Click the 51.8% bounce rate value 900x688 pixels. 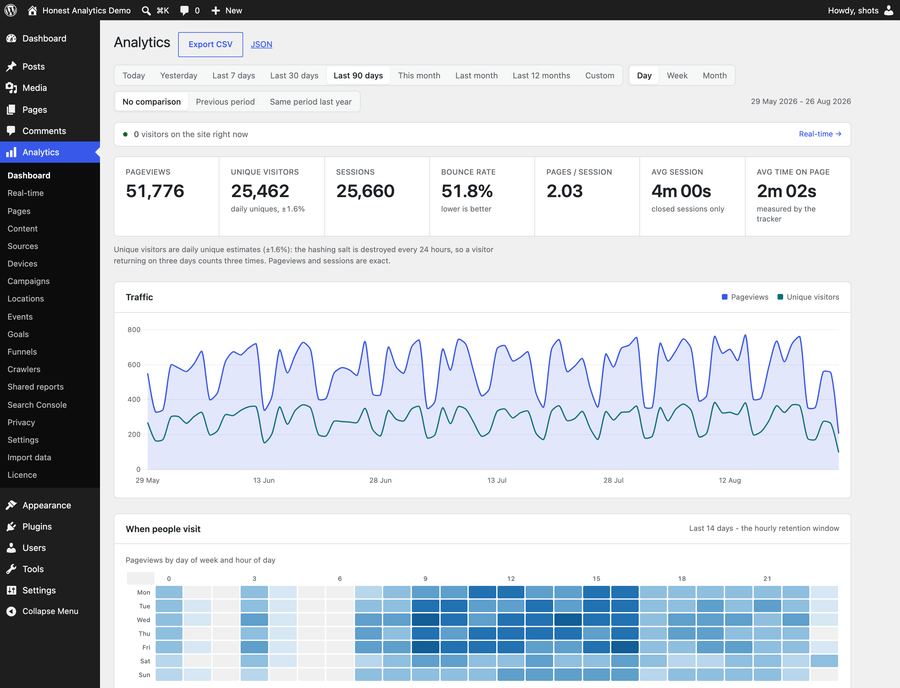click(x=467, y=191)
